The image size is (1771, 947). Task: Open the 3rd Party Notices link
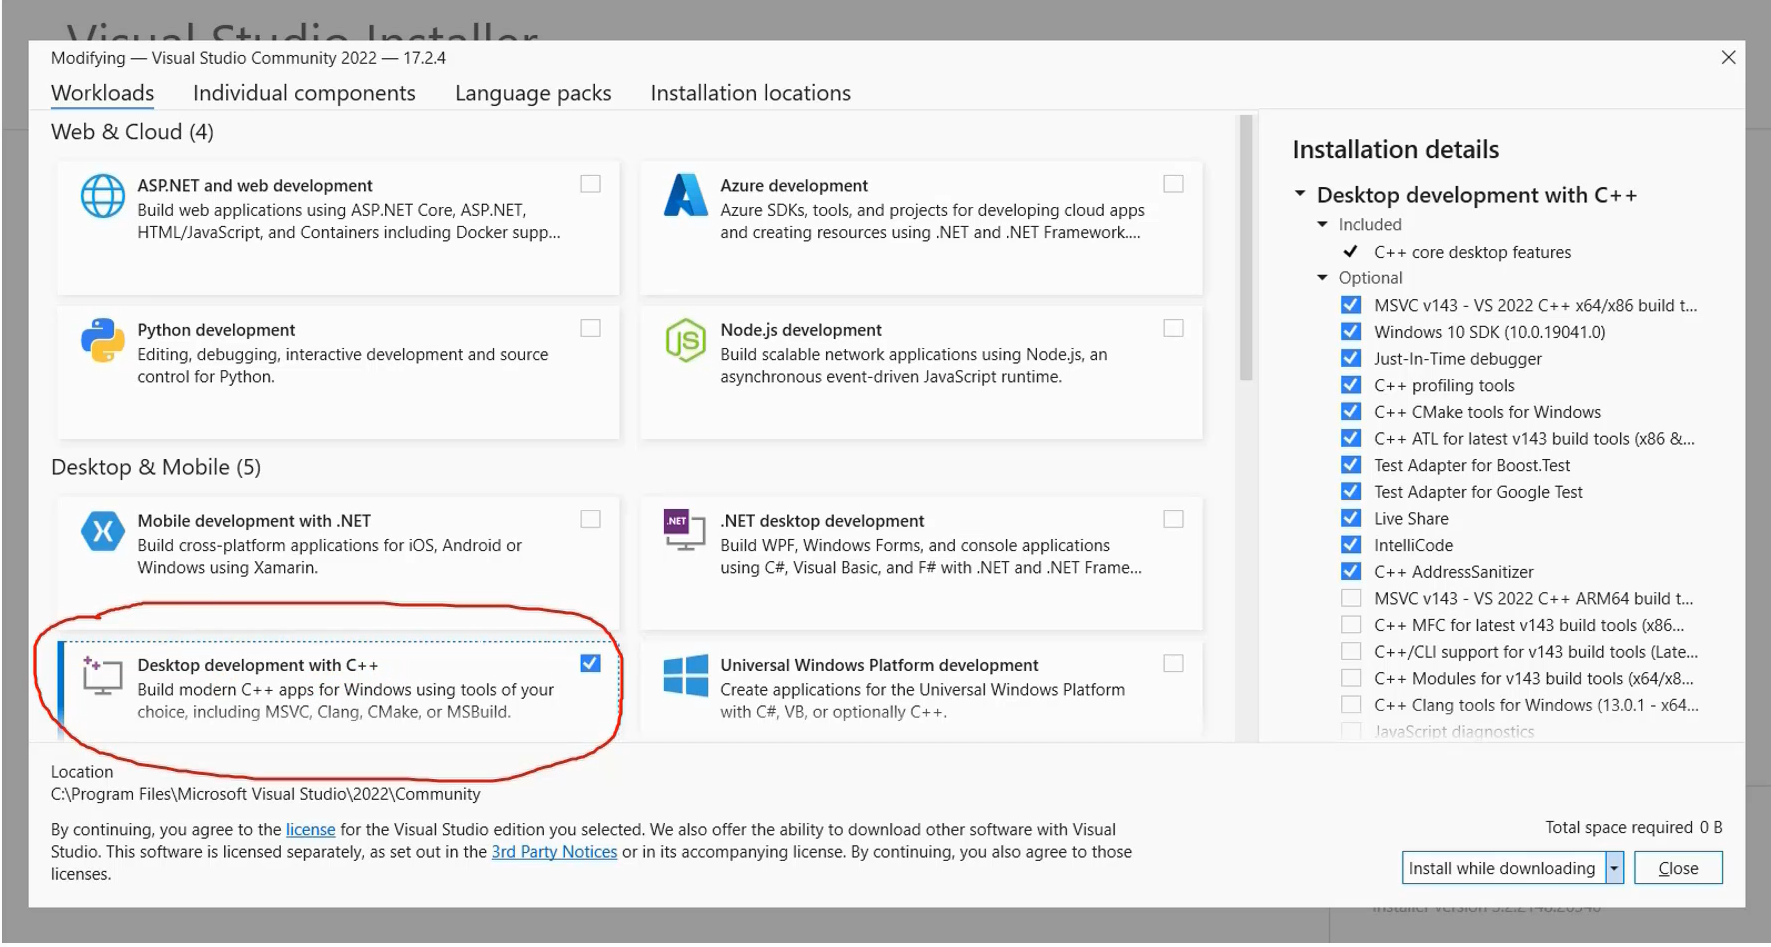[554, 852]
